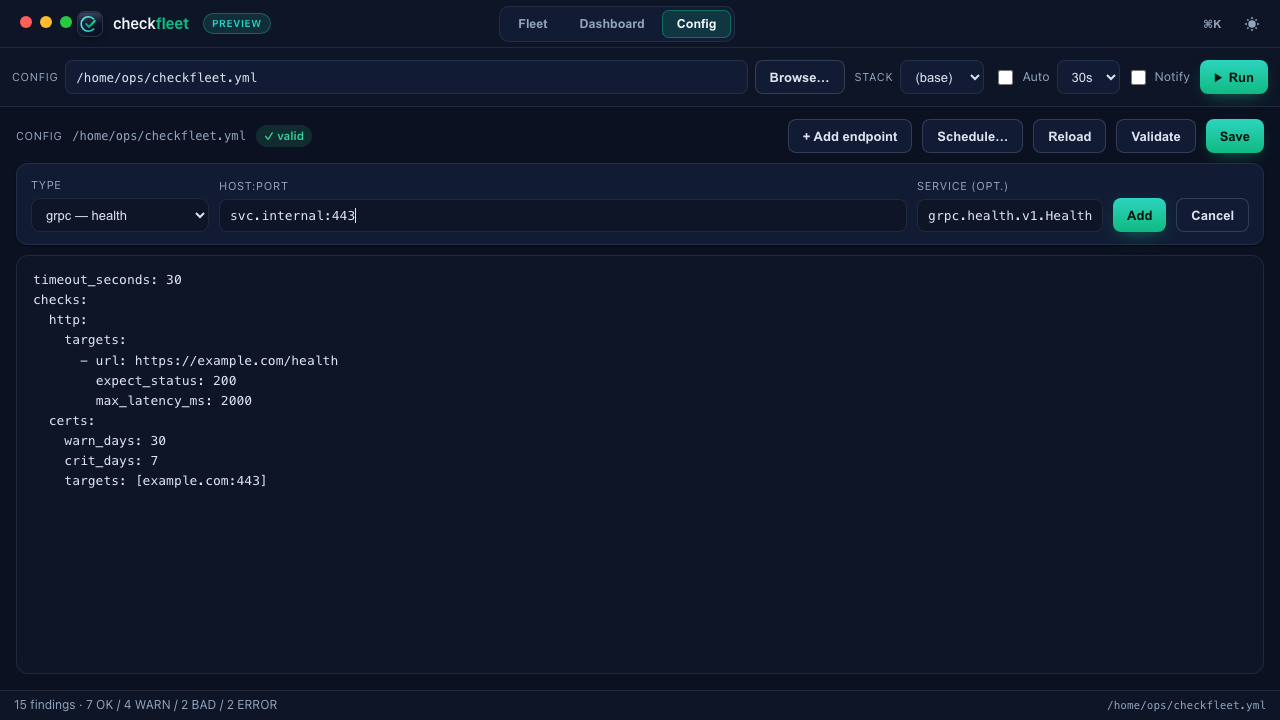This screenshot has height=720, width=1280.
Task: Save the config file
Action: pyautogui.click(x=1235, y=136)
